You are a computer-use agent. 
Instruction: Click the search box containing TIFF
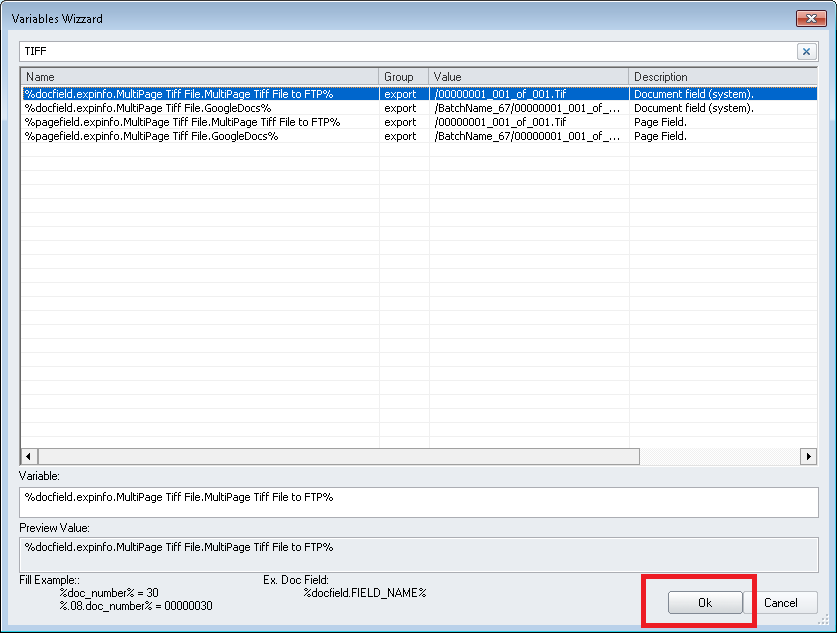tap(400, 51)
